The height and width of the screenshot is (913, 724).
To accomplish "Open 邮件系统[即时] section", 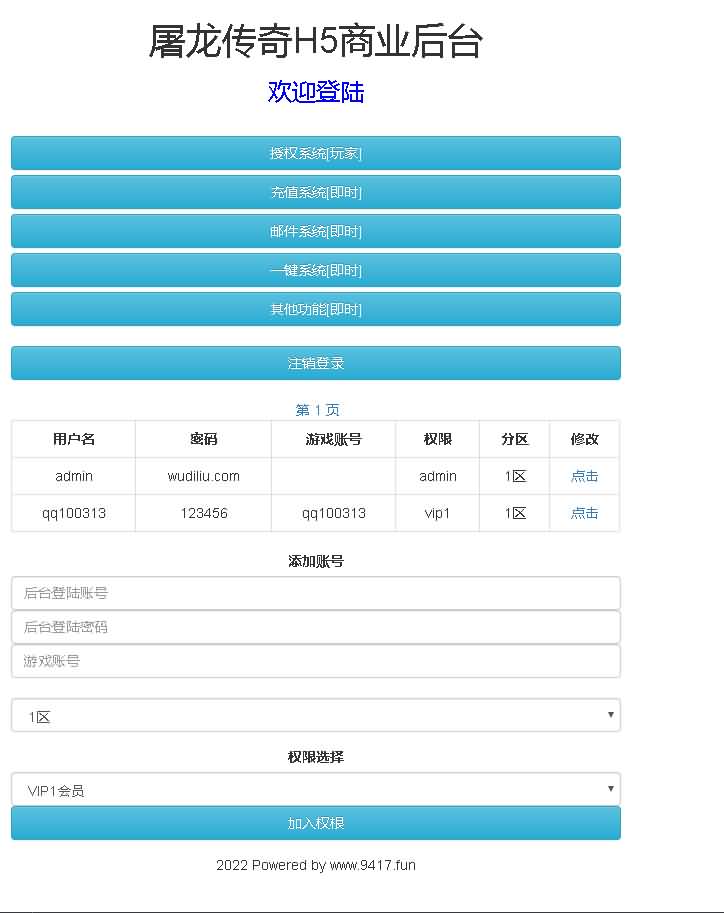I will (x=316, y=231).
